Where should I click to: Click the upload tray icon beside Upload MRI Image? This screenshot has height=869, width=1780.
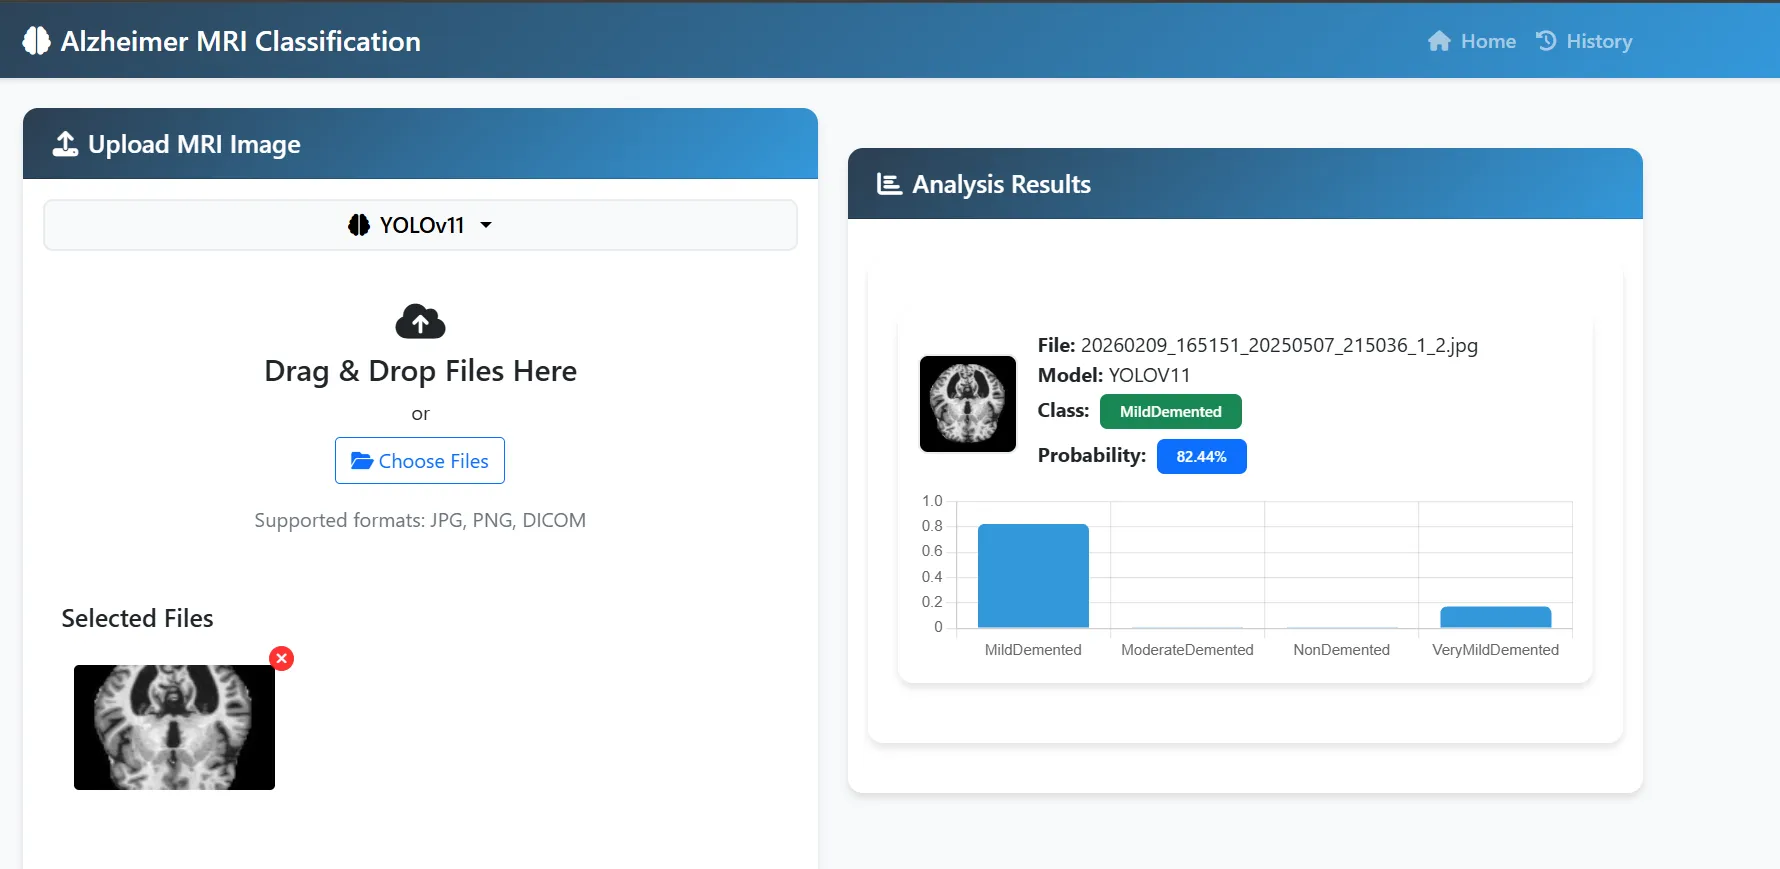tap(65, 144)
